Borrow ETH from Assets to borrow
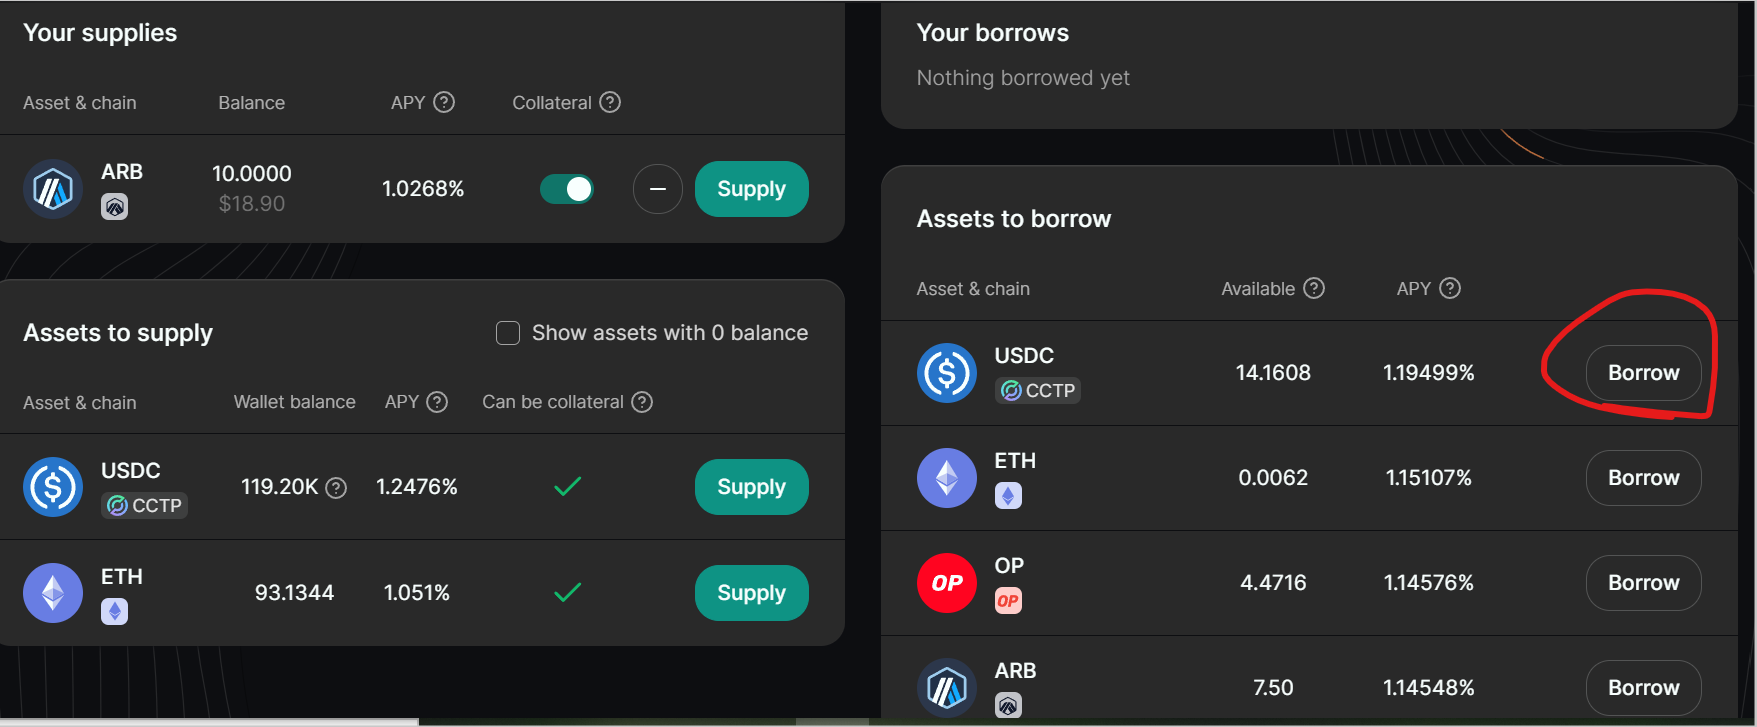 coord(1643,478)
